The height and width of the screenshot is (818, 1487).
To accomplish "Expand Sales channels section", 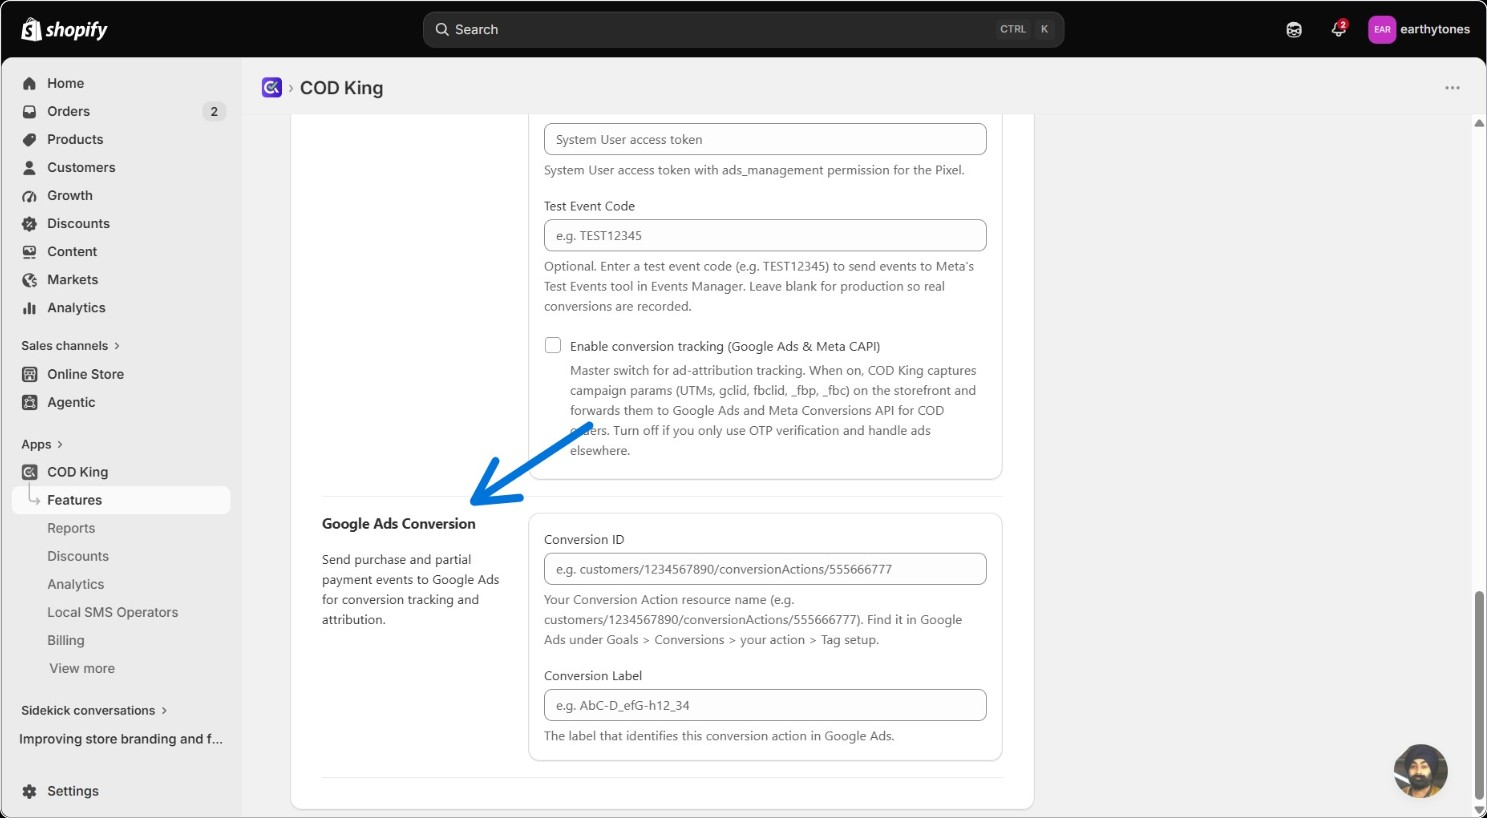I will 70,346.
